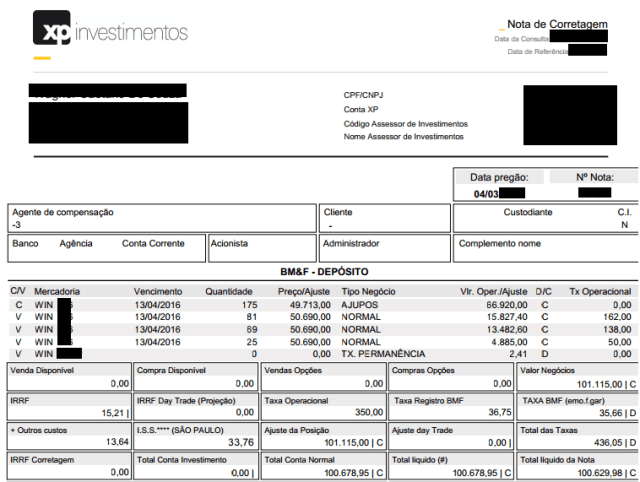Click the 'Conta Corrente' label

tap(153, 243)
